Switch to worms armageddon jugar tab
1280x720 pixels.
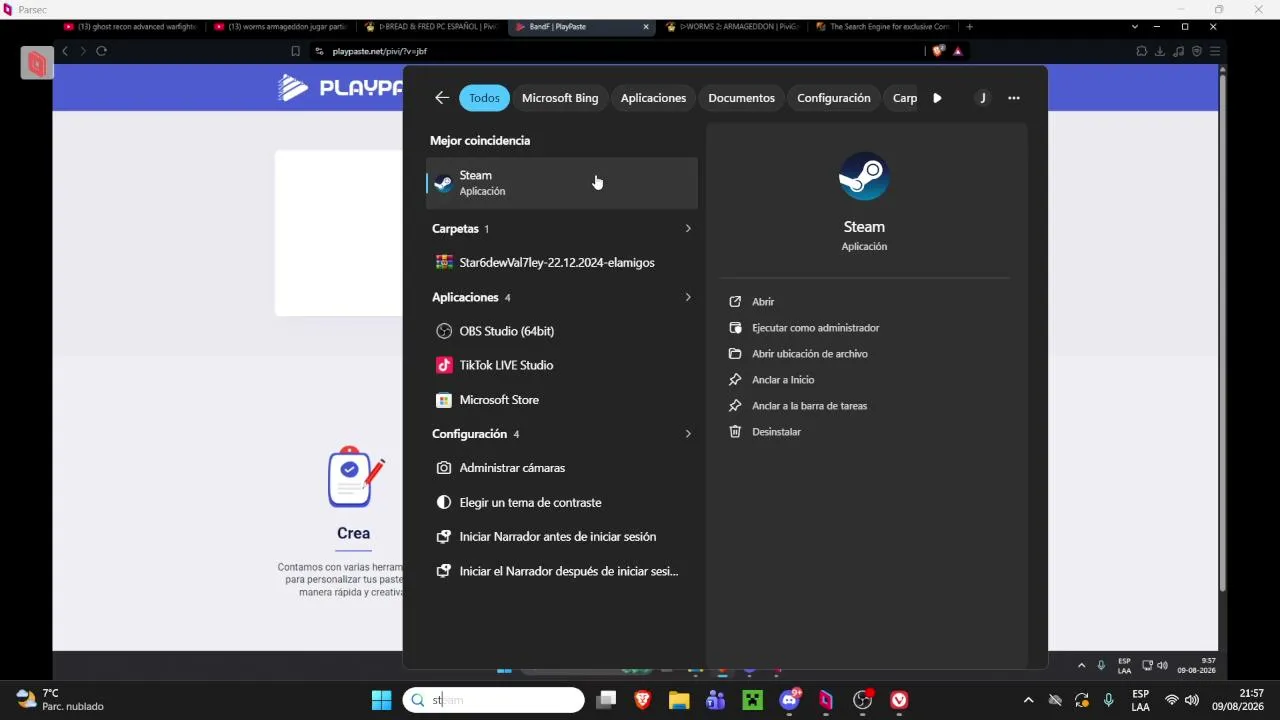[281, 27]
